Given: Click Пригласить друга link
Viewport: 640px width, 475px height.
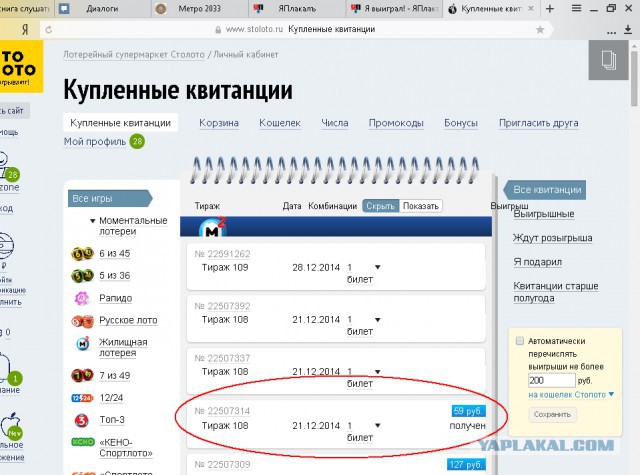Looking at the screenshot, I should pyautogui.click(x=538, y=123).
